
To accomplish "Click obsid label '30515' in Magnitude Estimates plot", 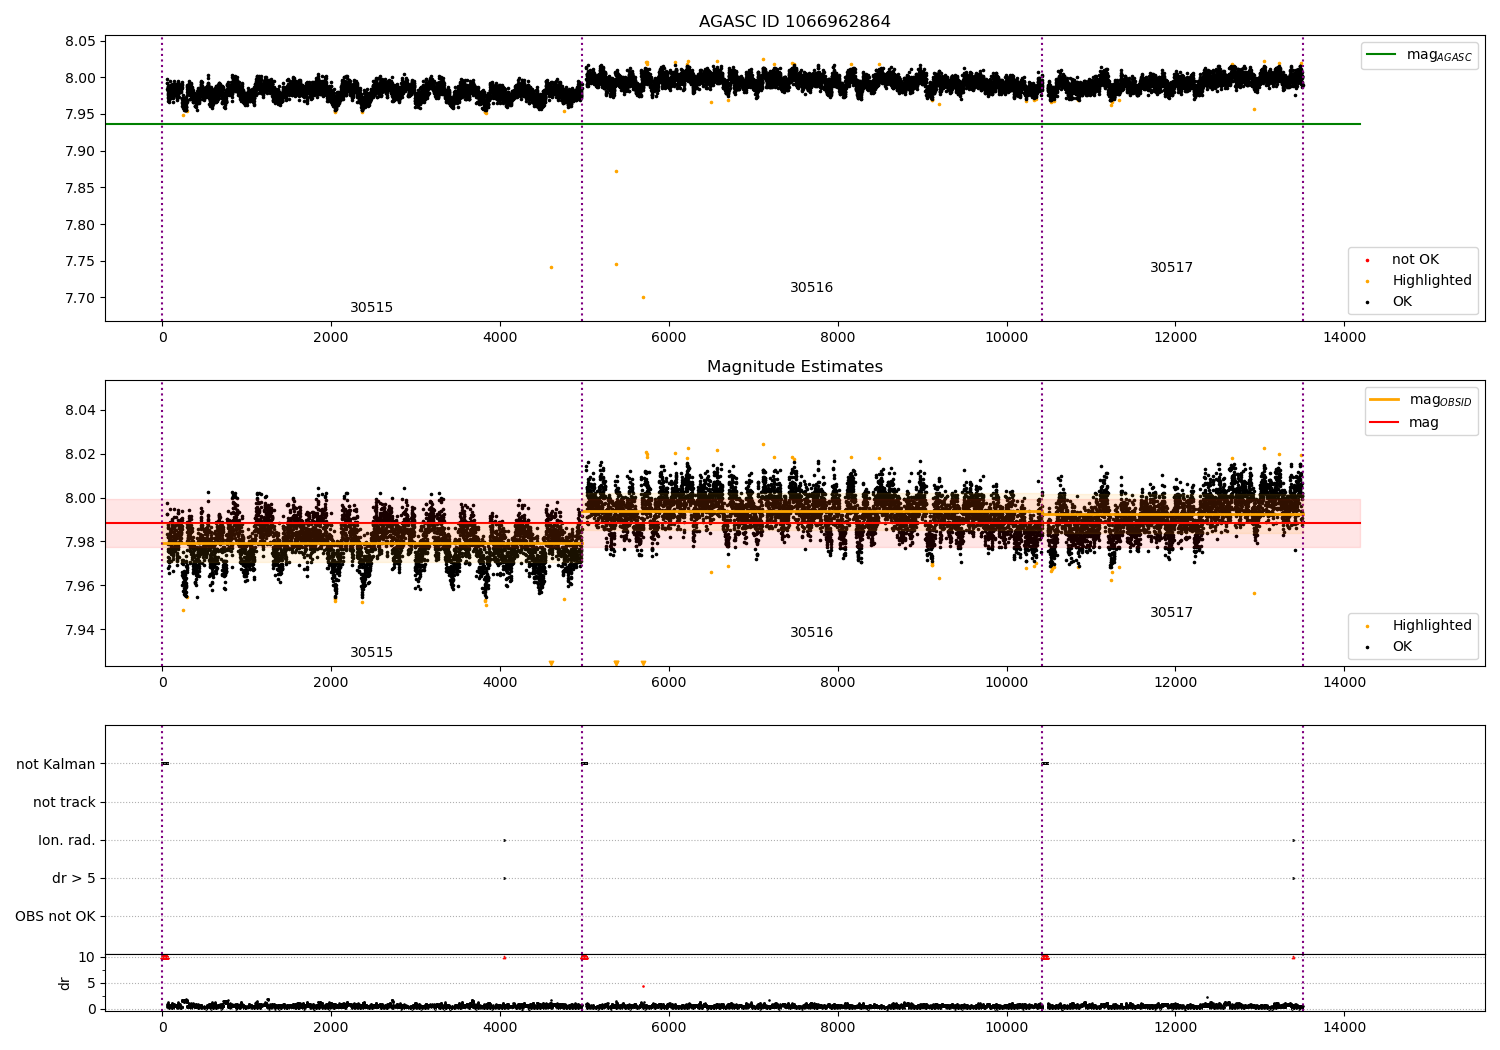I will [371, 653].
